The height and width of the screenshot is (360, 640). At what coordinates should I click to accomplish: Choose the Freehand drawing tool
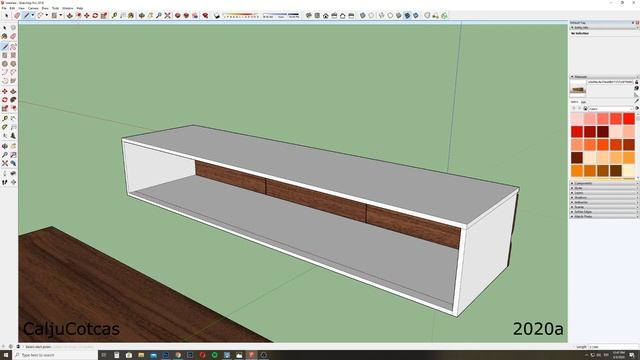tap(13, 47)
